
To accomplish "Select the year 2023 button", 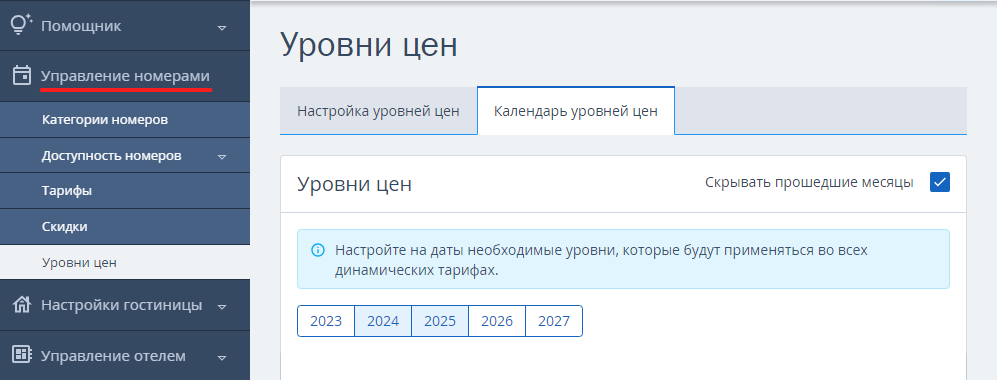I will 326,321.
